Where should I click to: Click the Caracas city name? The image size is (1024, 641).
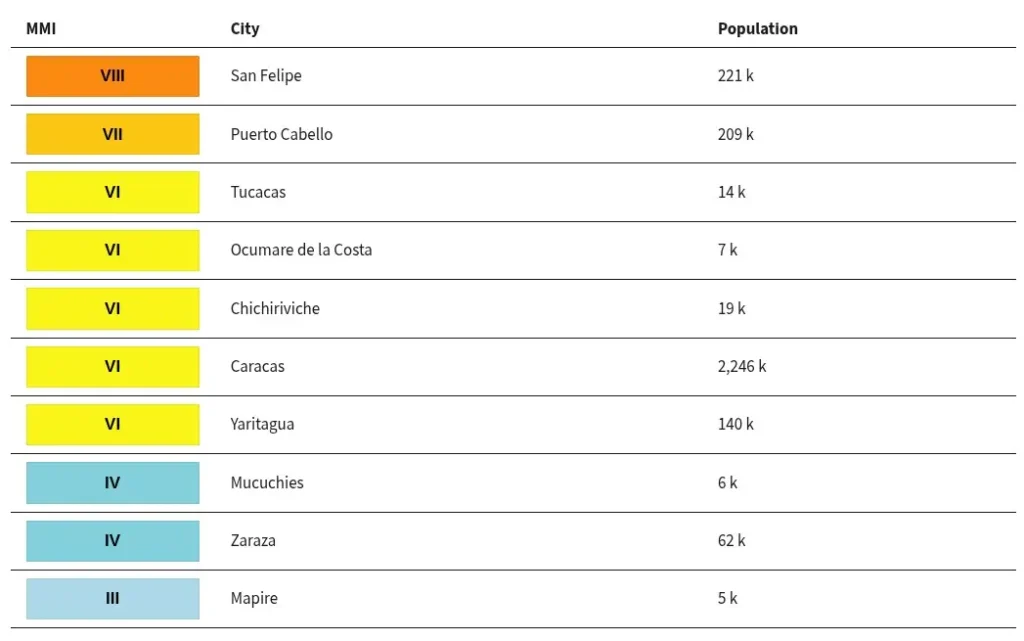[x=257, y=366]
